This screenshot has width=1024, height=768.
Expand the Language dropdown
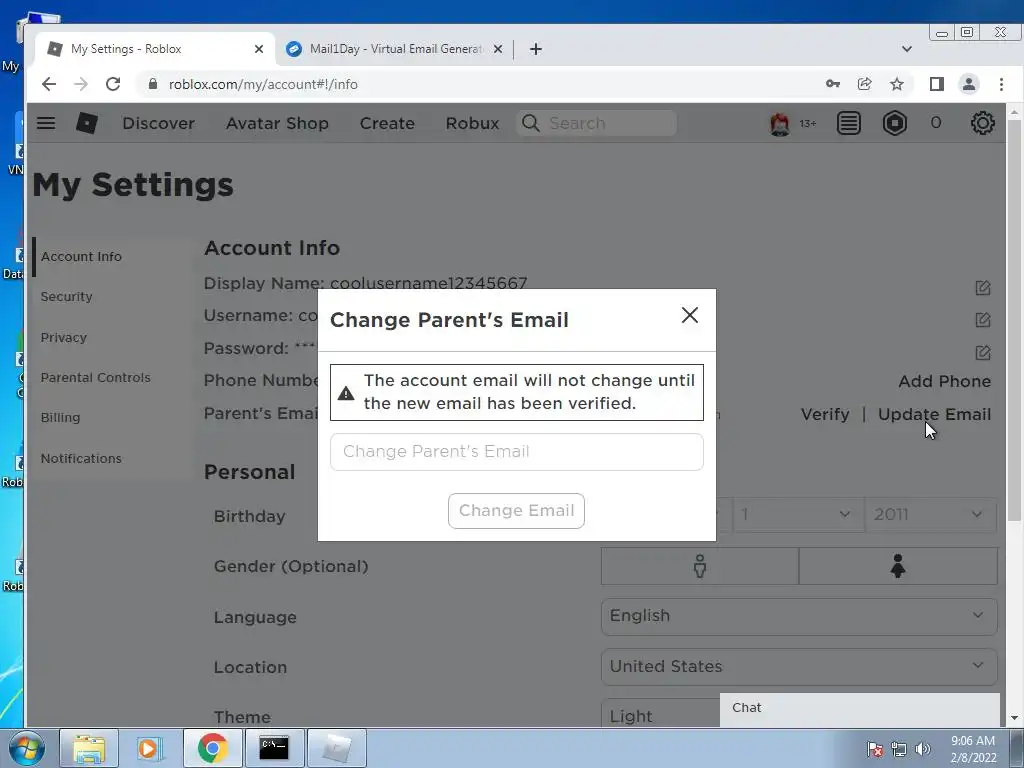click(799, 616)
